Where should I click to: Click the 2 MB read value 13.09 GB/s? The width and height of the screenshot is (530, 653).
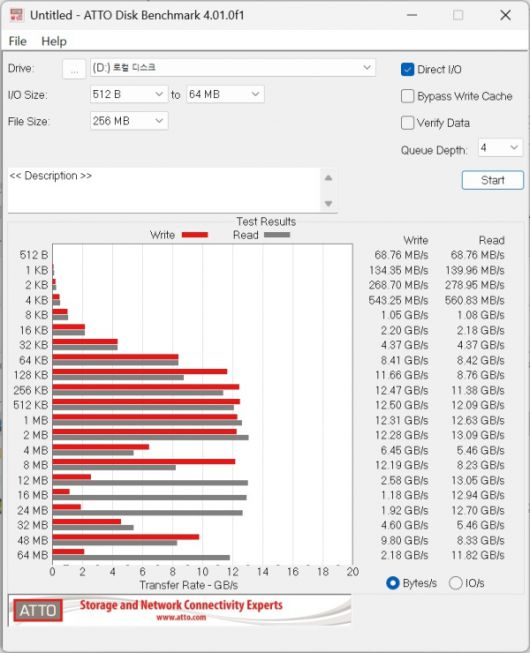478,435
